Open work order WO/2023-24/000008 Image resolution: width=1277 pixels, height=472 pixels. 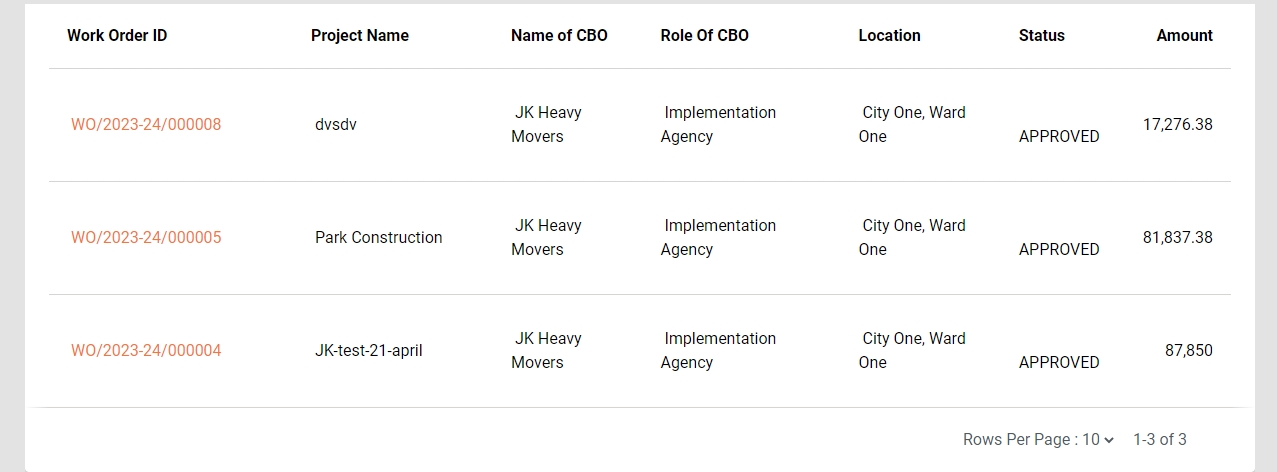[x=146, y=125]
